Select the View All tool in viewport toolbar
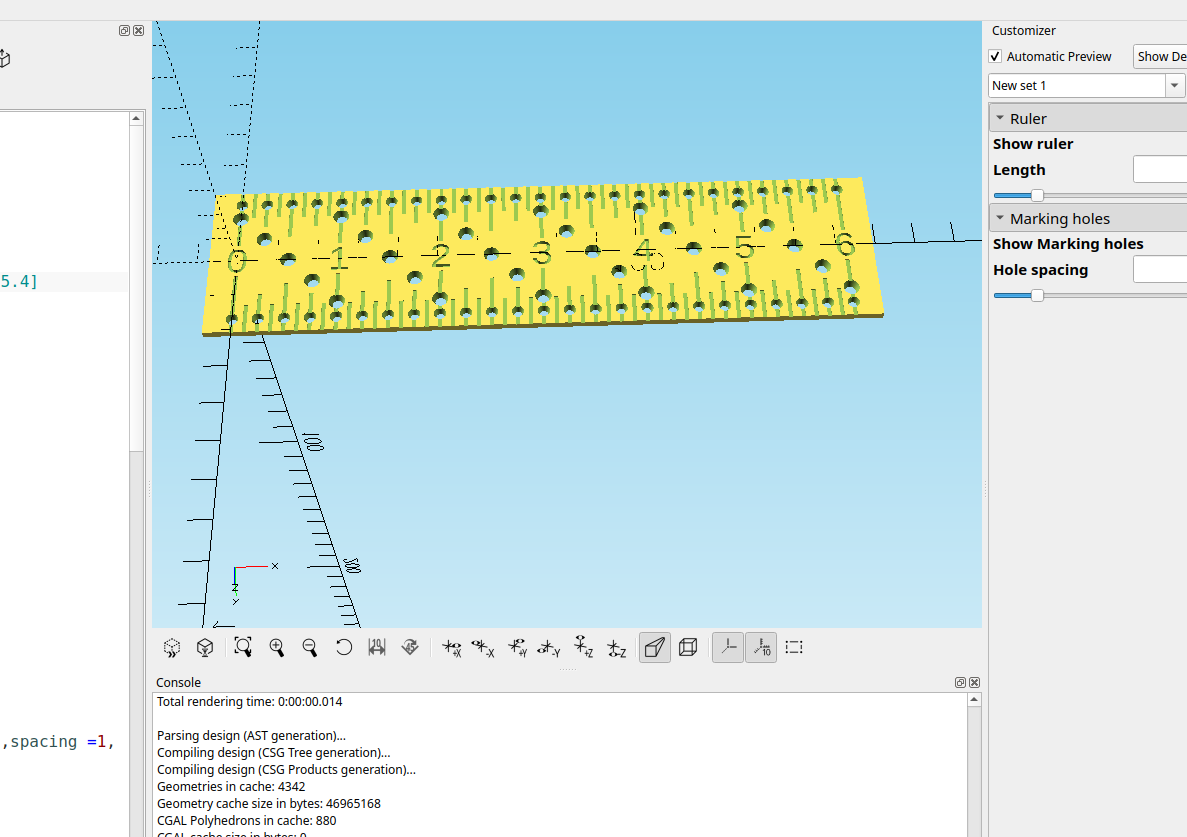The image size is (1187, 837). pyautogui.click(x=243, y=647)
